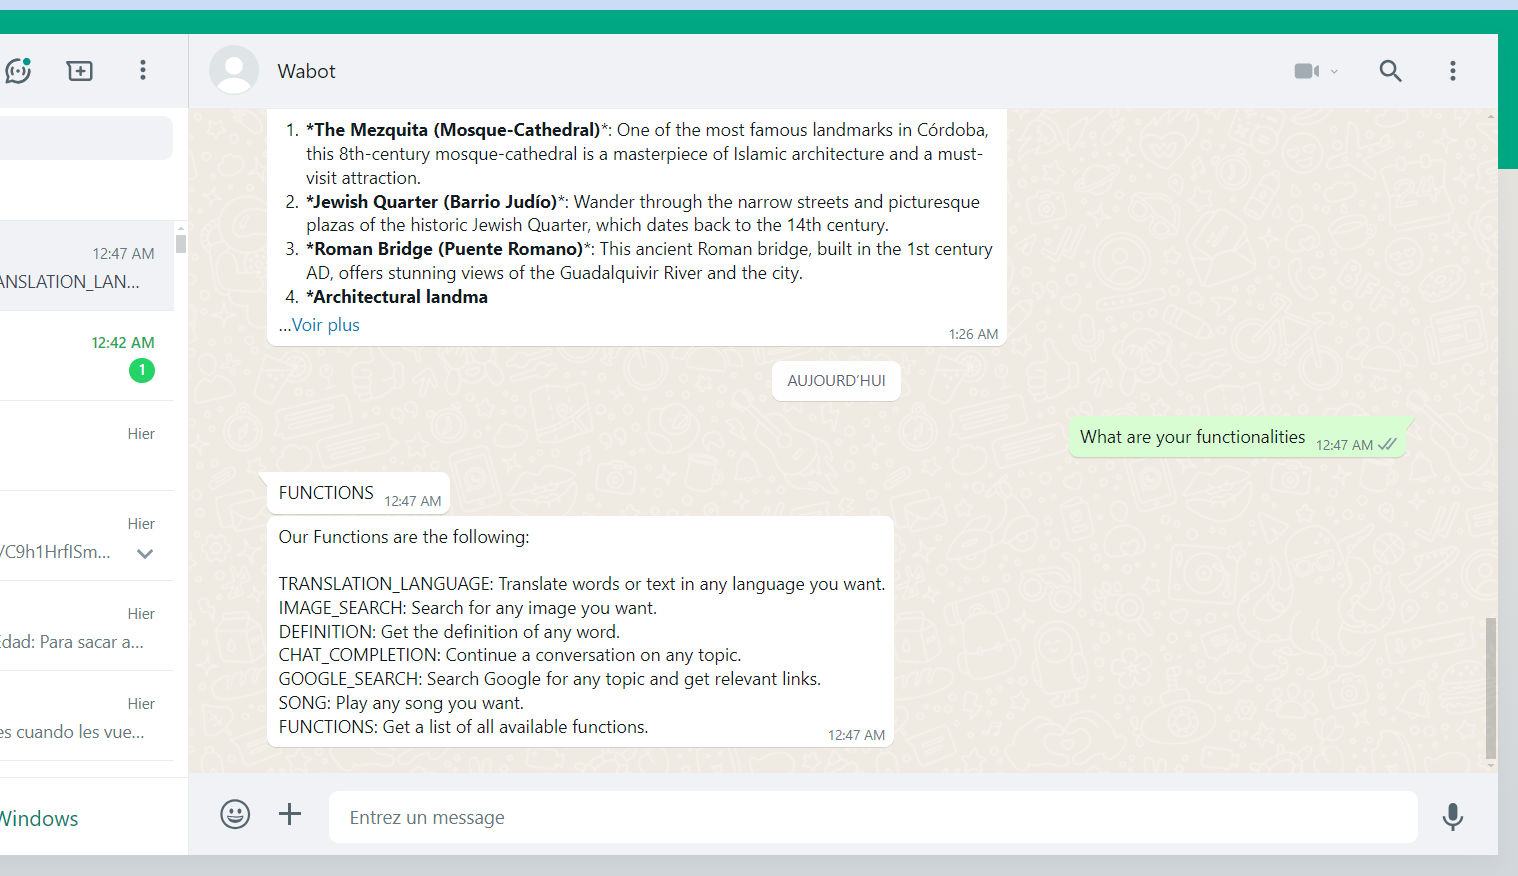Expand the truncated landmarks message via Voir plus
Image resolution: width=1518 pixels, height=876 pixels.
[x=325, y=324]
